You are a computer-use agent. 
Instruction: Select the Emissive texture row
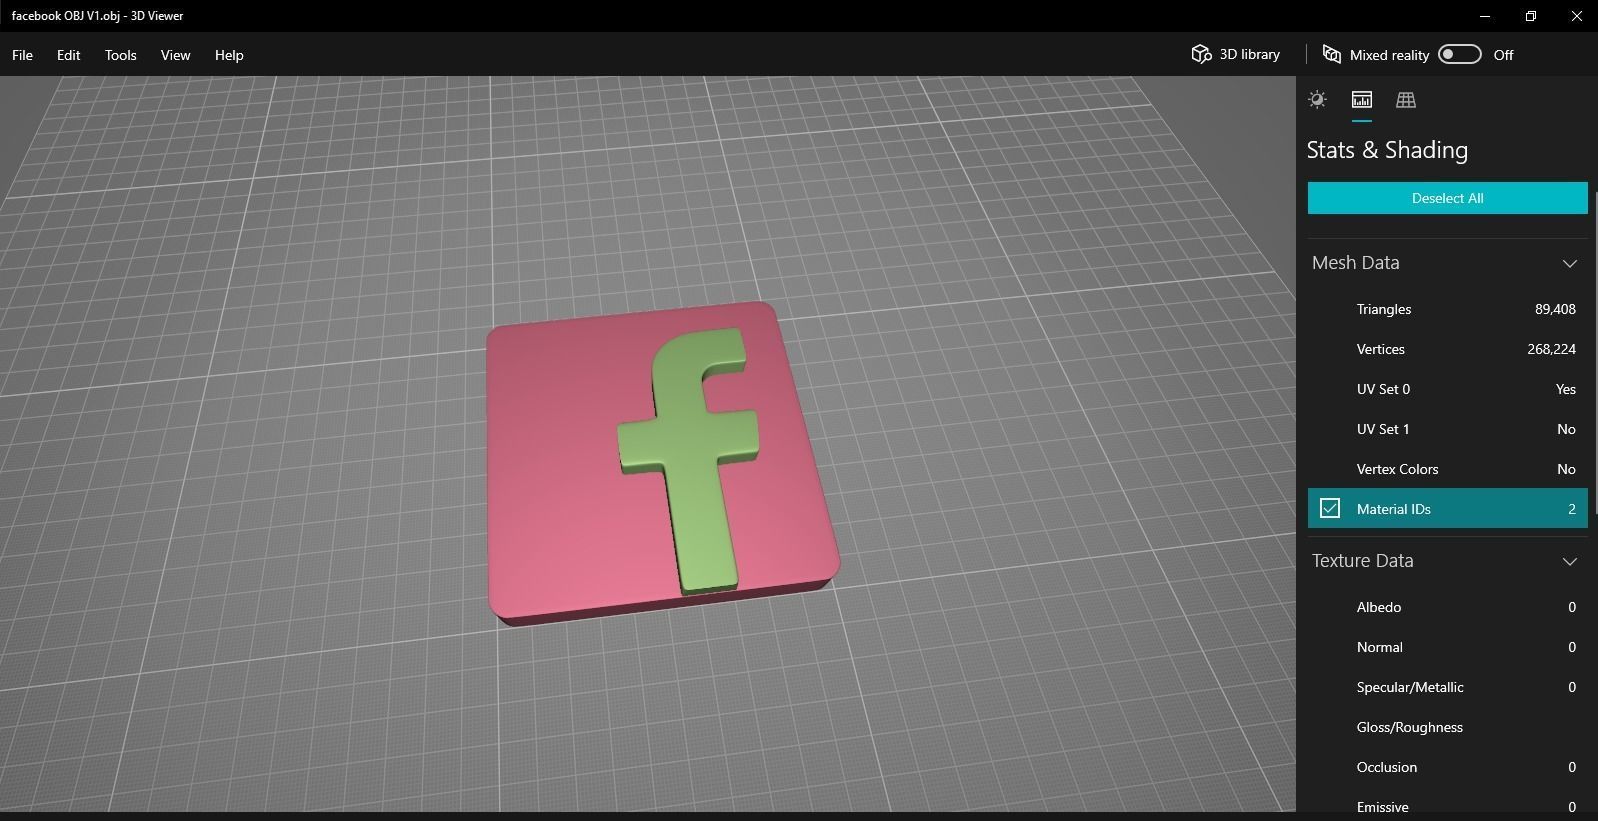[x=1447, y=806]
